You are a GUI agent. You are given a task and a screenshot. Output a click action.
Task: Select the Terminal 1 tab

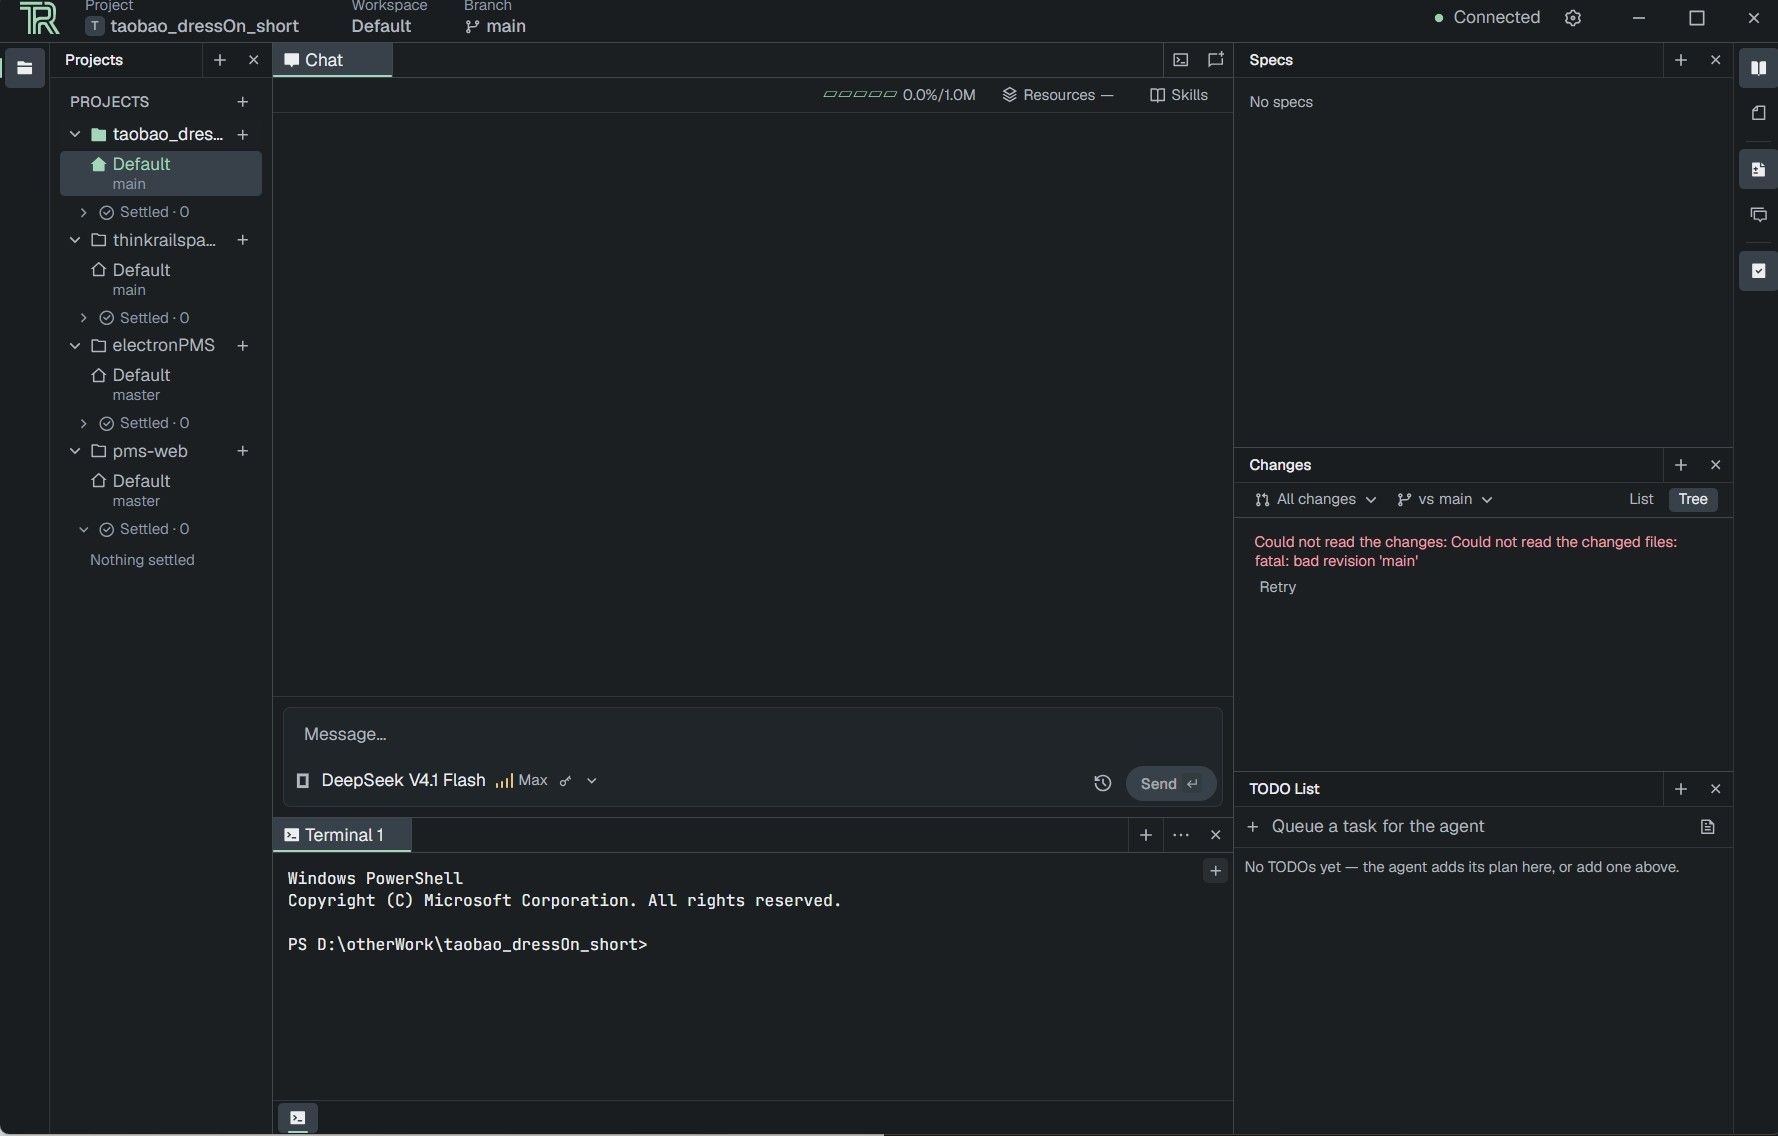(x=342, y=835)
